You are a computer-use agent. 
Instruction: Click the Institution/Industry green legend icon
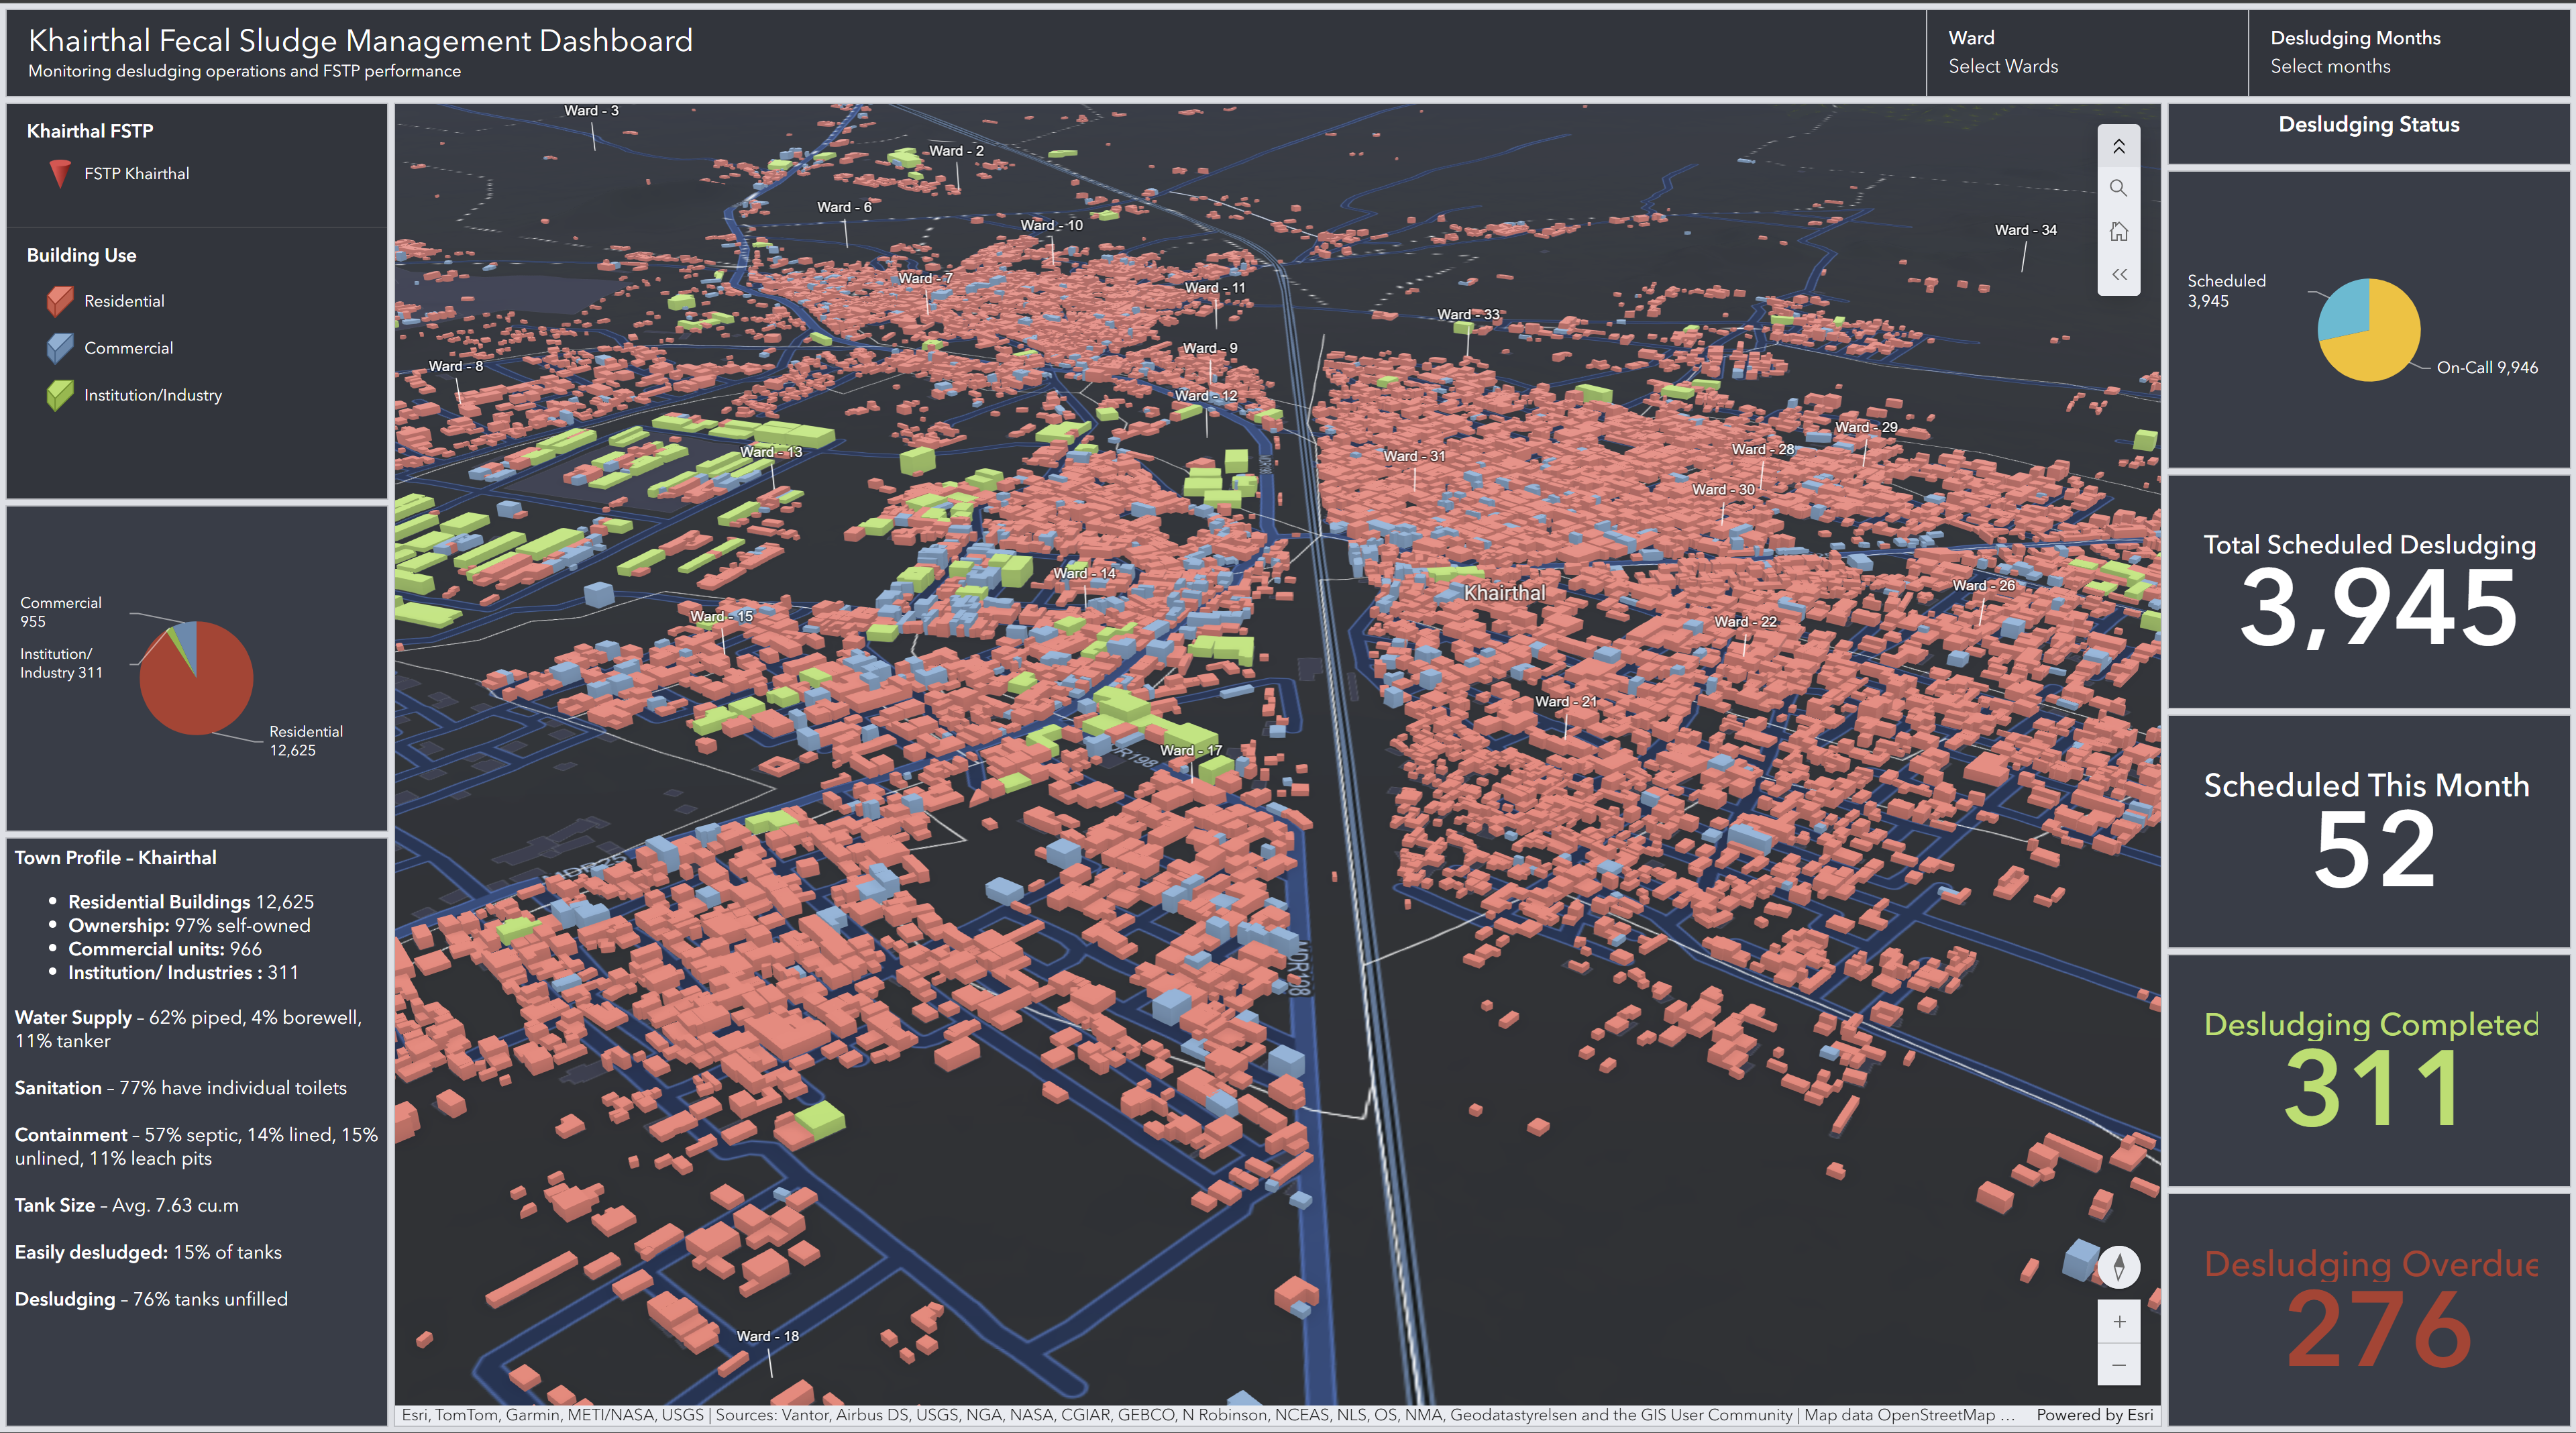pos(60,395)
